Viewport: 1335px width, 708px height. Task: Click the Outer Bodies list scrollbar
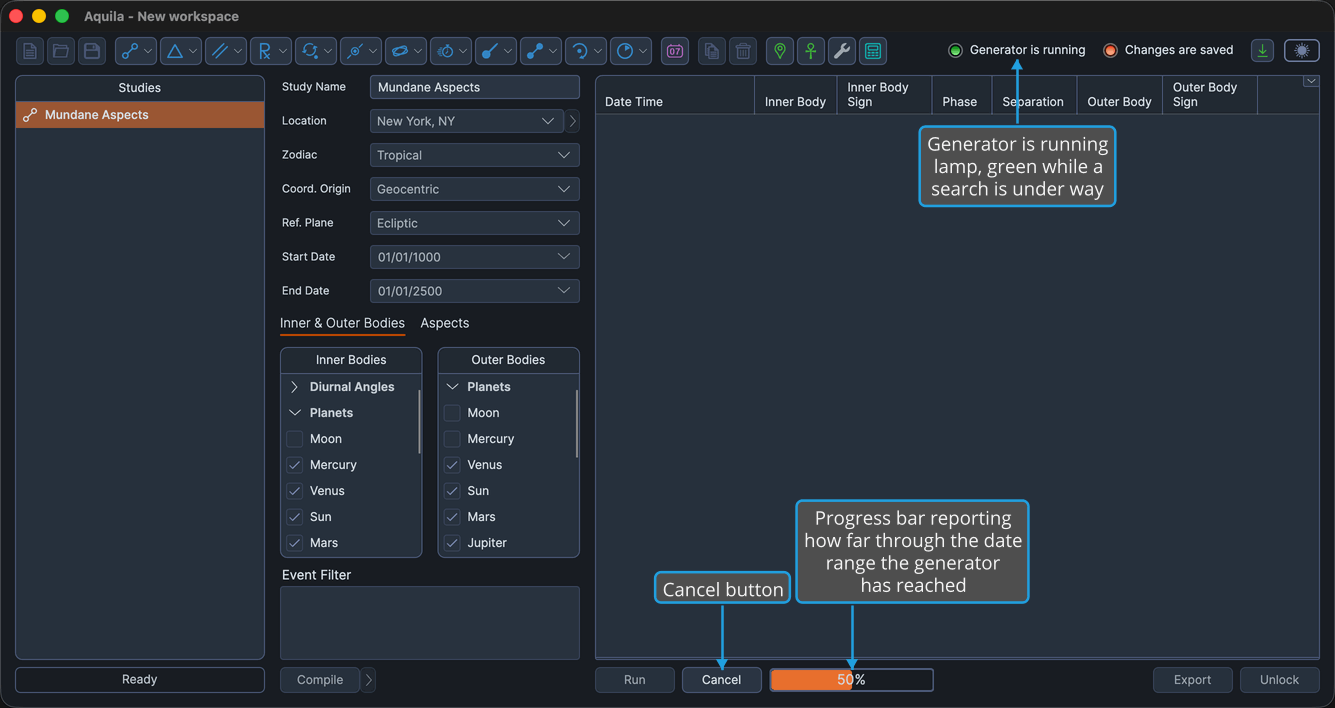(x=576, y=423)
